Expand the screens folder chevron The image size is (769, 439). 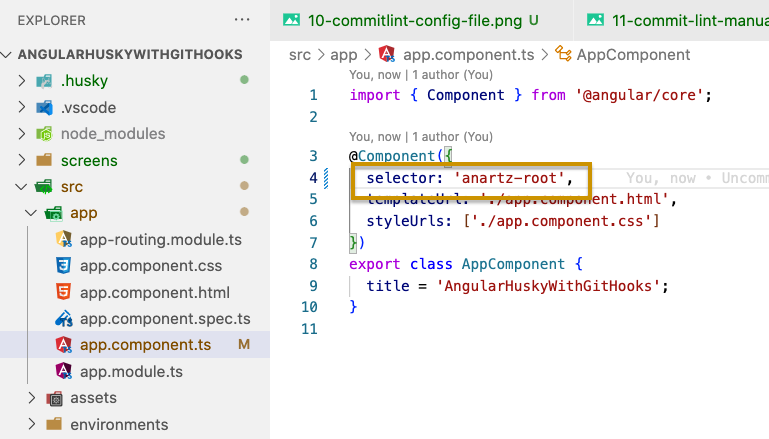[x=21, y=160]
